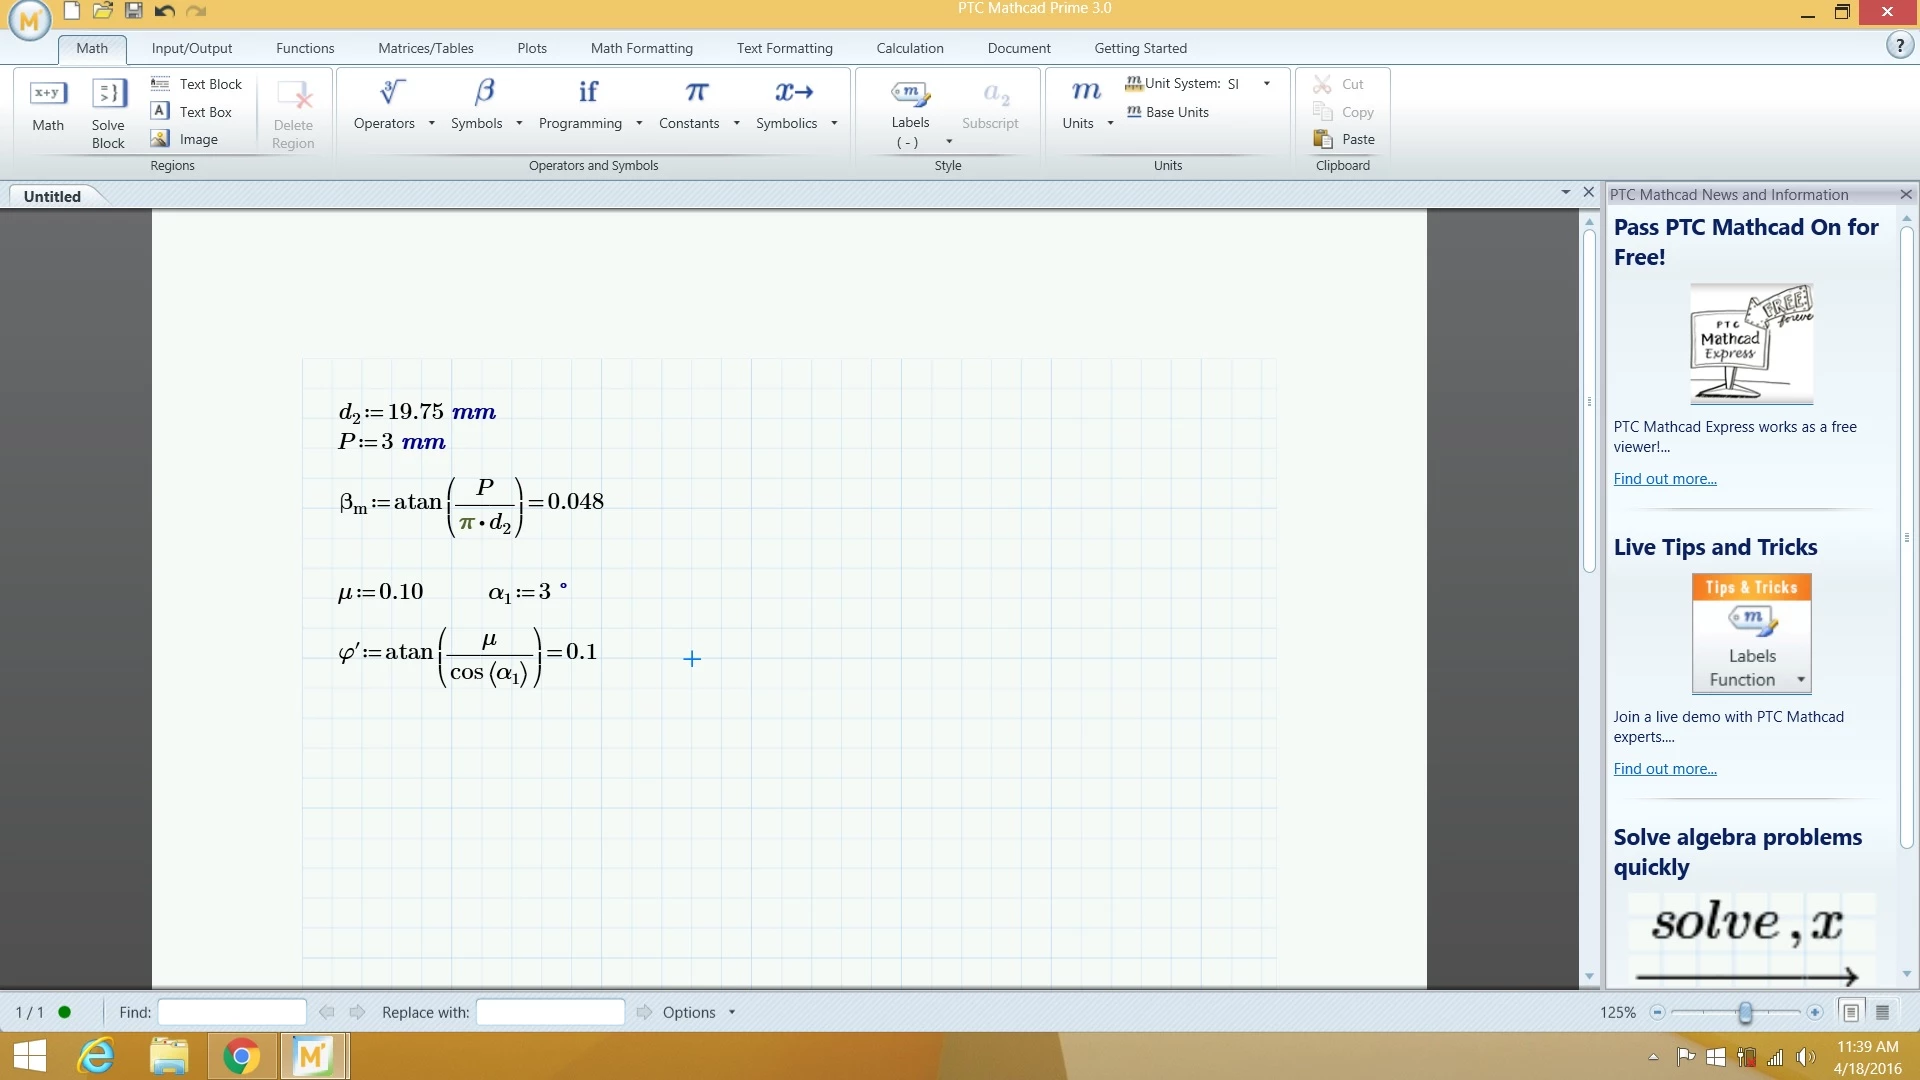Open the Symbols beta icon
The width and height of the screenshot is (1920, 1080).
coord(485,93)
